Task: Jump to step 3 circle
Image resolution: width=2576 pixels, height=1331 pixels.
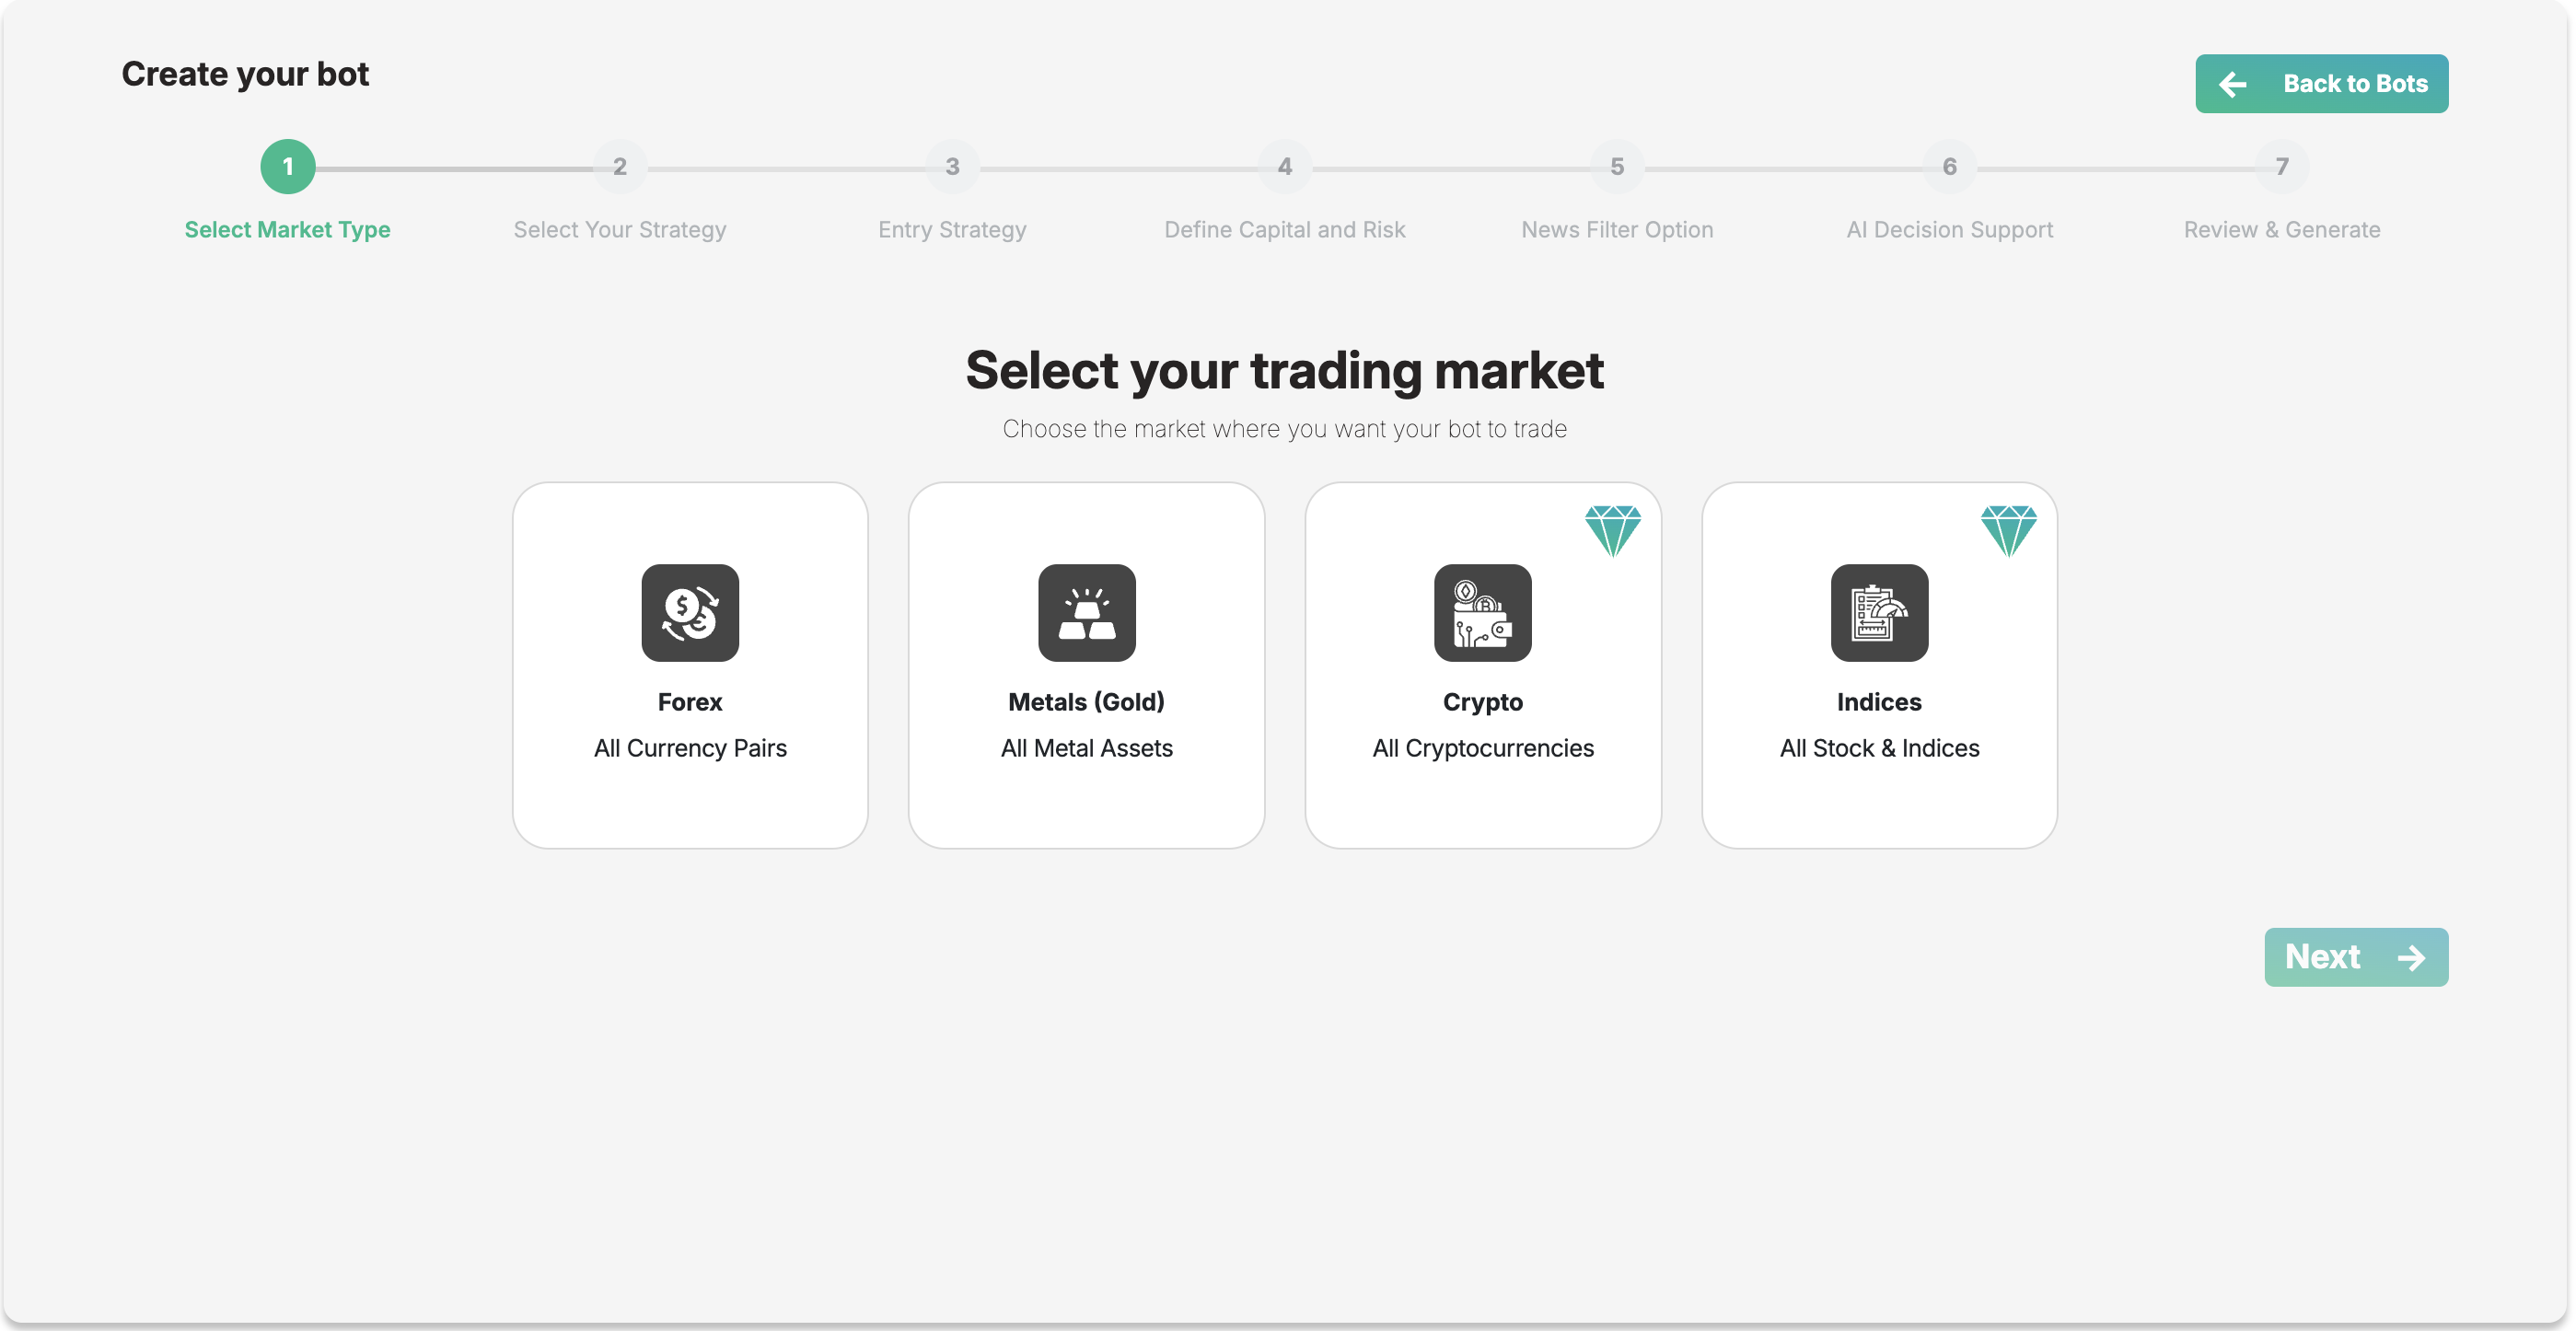Action: point(952,167)
